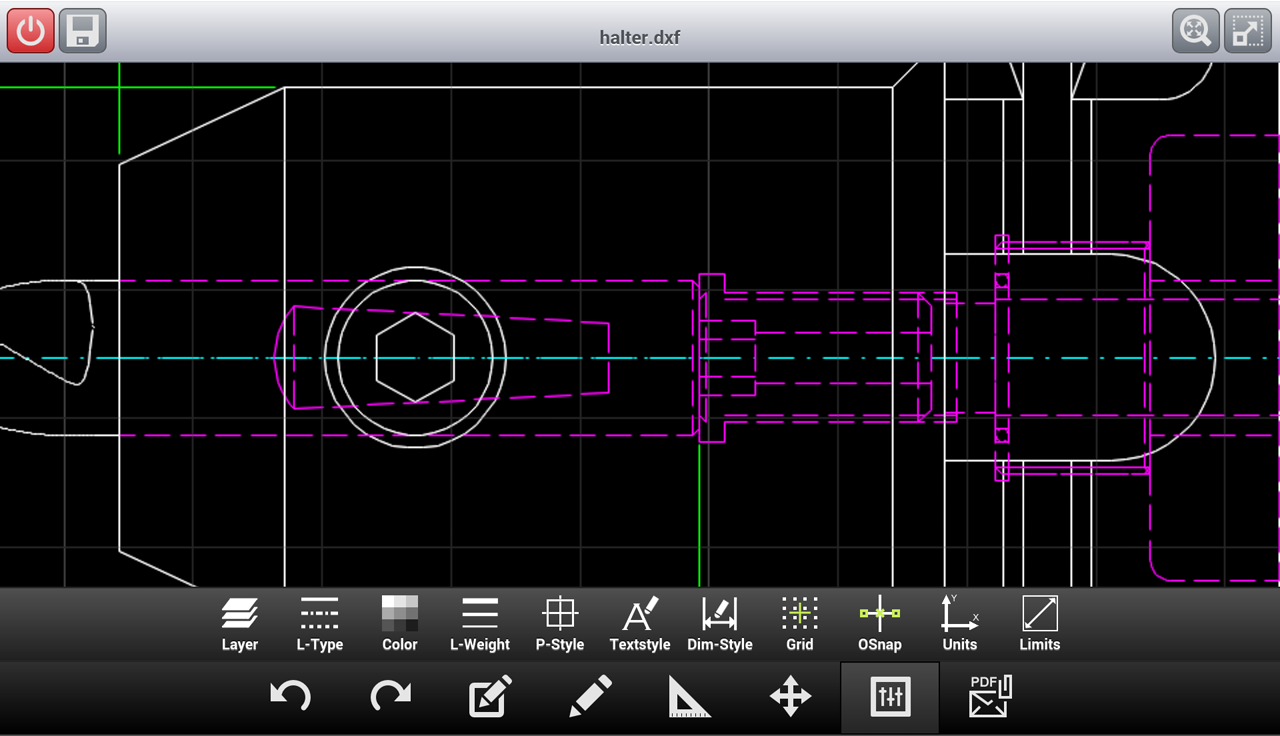Screen dimensions: 1280x736
Task: Undo the last action
Action: [291, 696]
